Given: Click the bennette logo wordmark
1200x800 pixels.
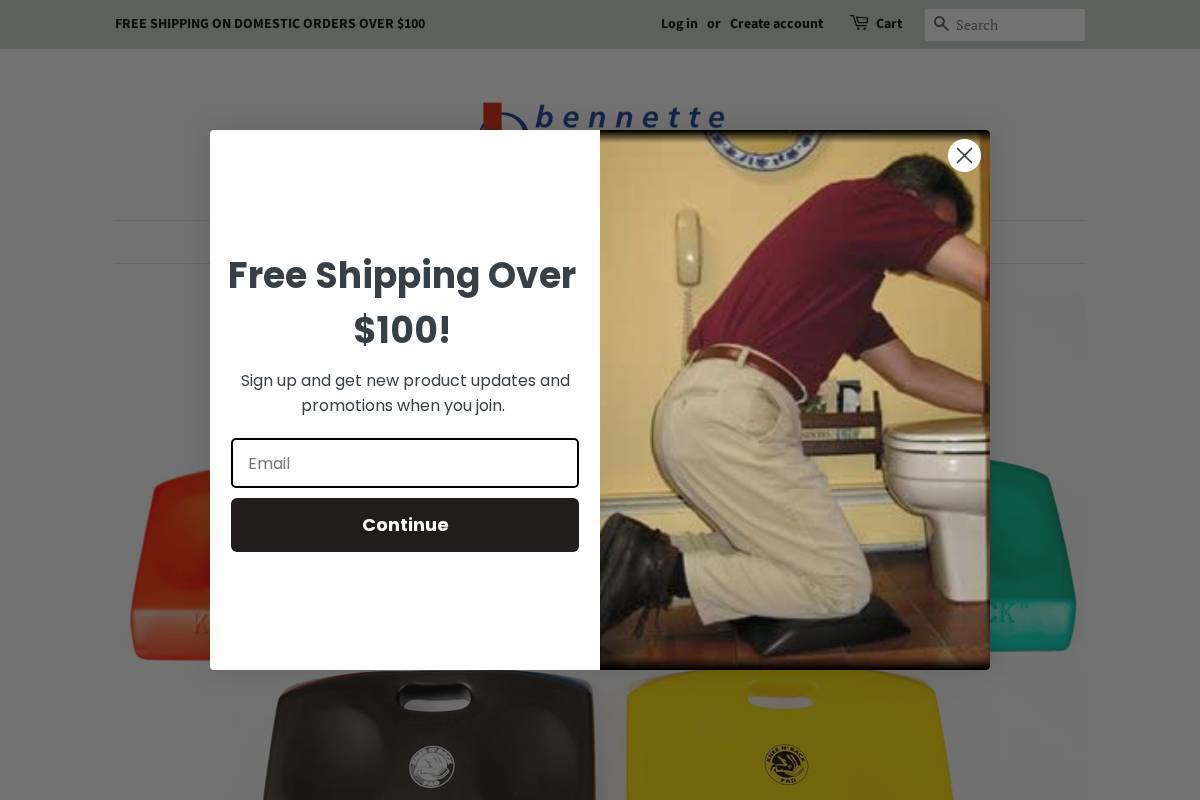Looking at the screenshot, I should [x=630, y=117].
